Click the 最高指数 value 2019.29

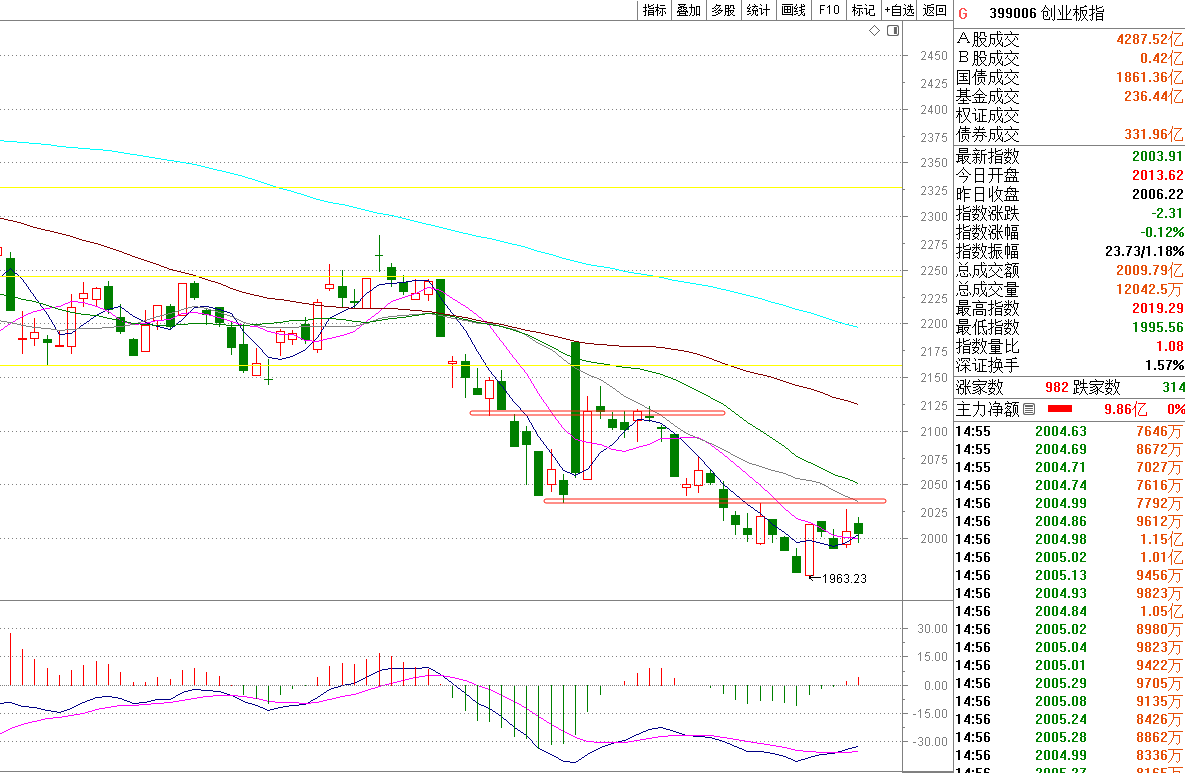click(1157, 308)
